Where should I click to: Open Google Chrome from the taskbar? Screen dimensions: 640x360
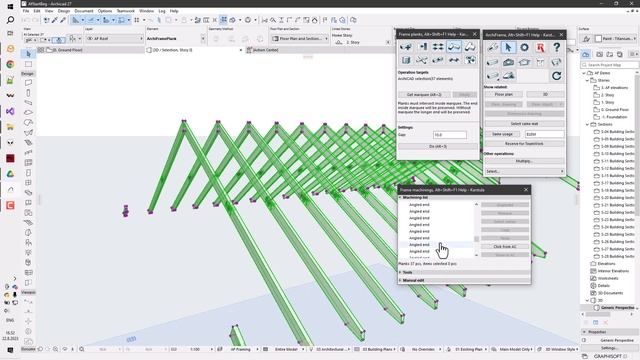click(10, 64)
